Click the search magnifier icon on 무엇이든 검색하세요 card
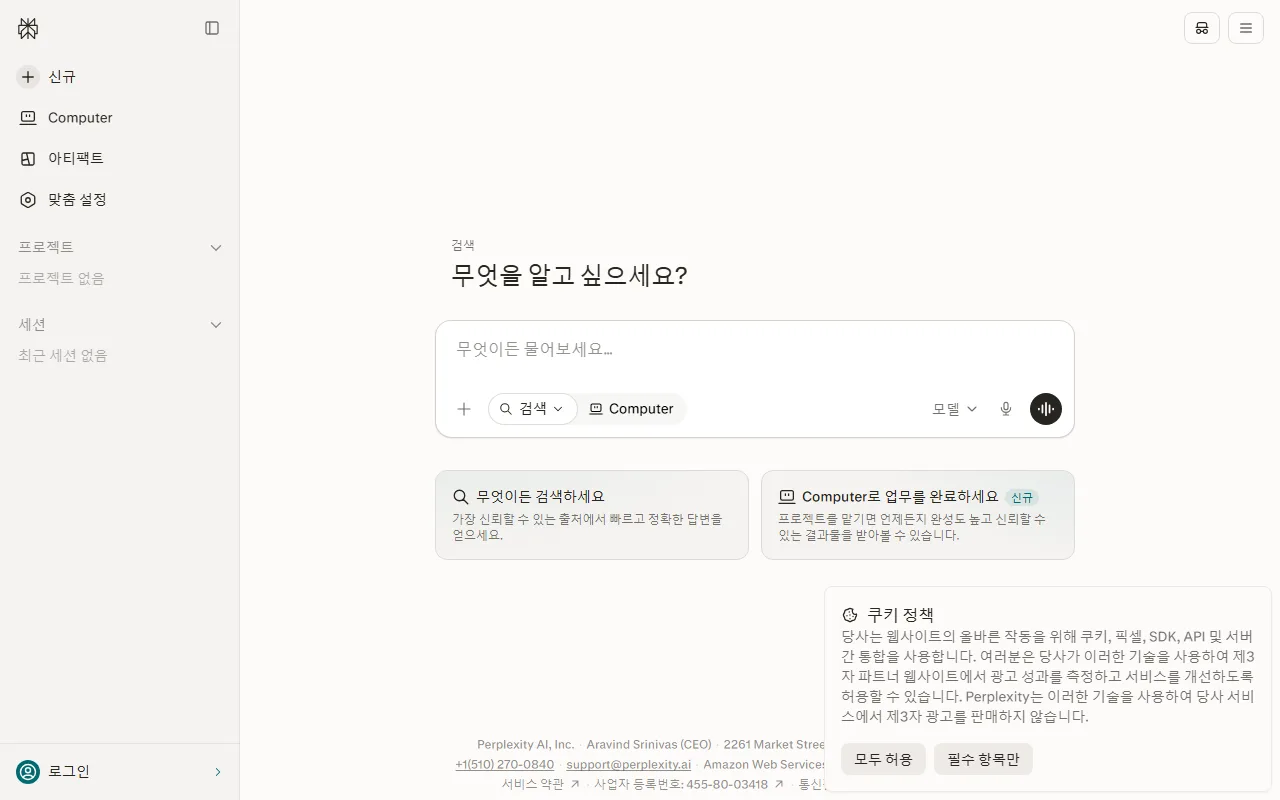 [461, 497]
